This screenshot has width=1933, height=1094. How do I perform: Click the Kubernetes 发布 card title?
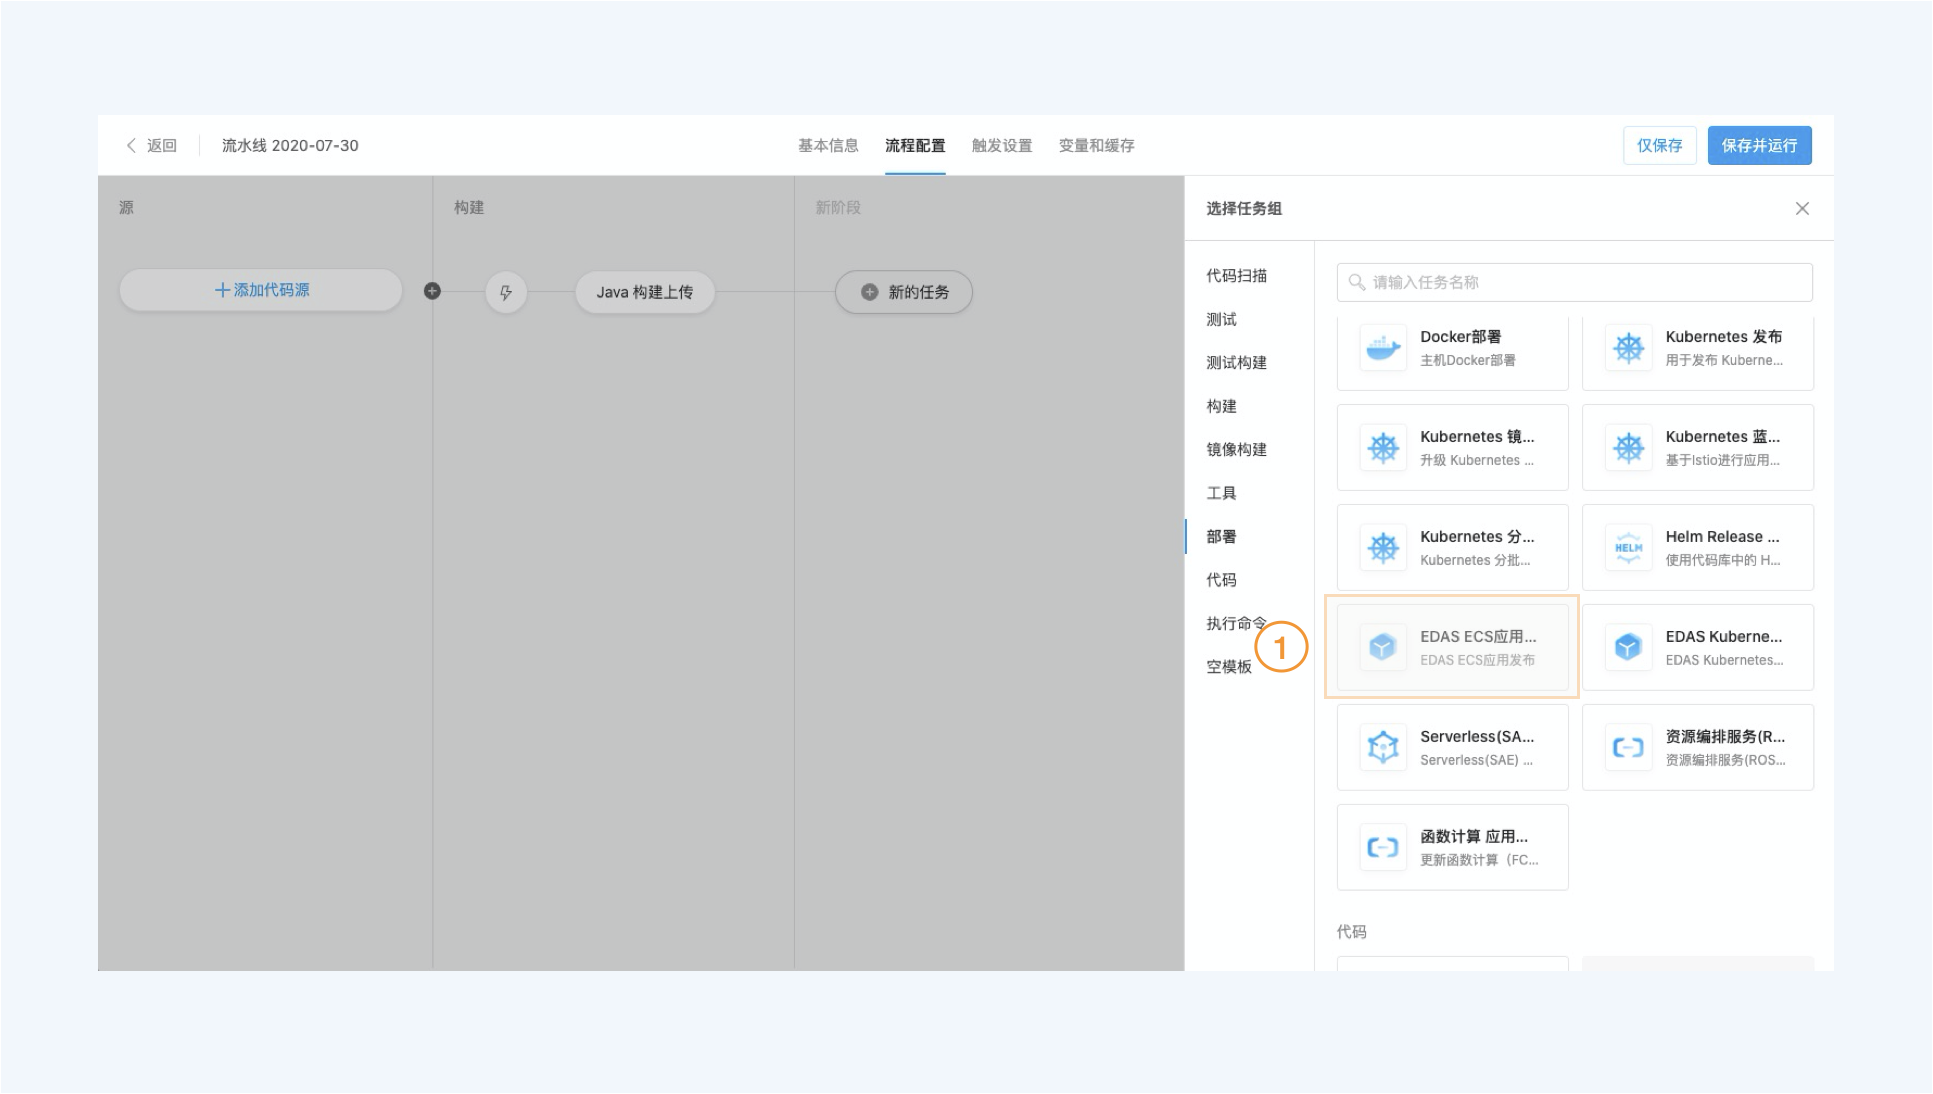click(1723, 337)
